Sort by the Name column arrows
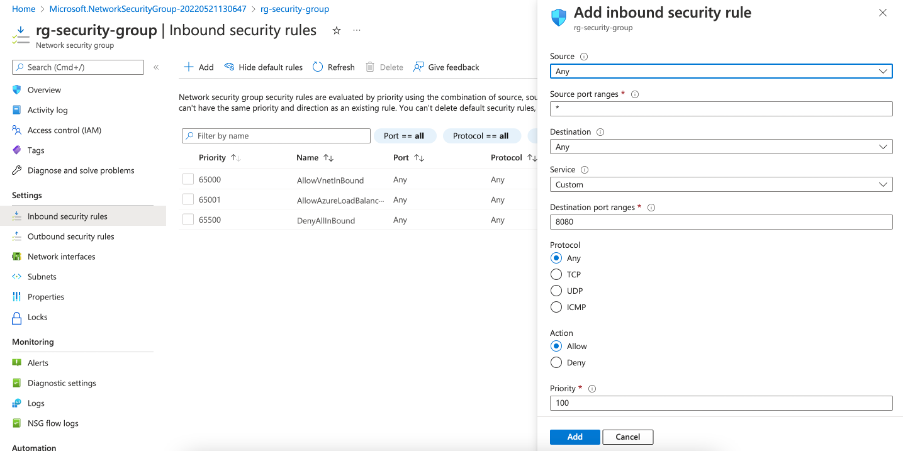The image size is (904, 452). tap(329, 158)
